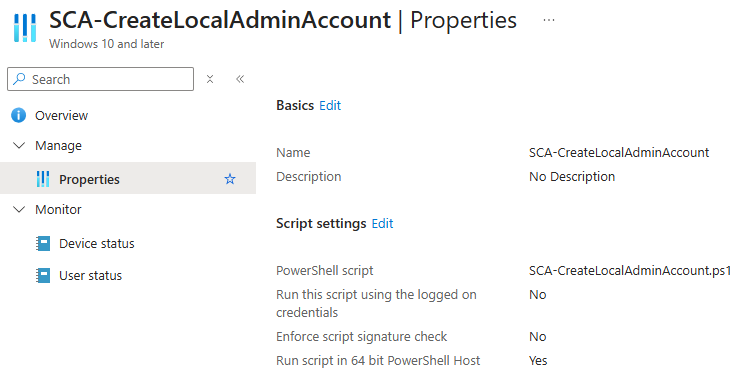The height and width of the screenshot is (384, 745).
Task: Collapse the sidebar with double chevron
Action: [x=240, y=79]
